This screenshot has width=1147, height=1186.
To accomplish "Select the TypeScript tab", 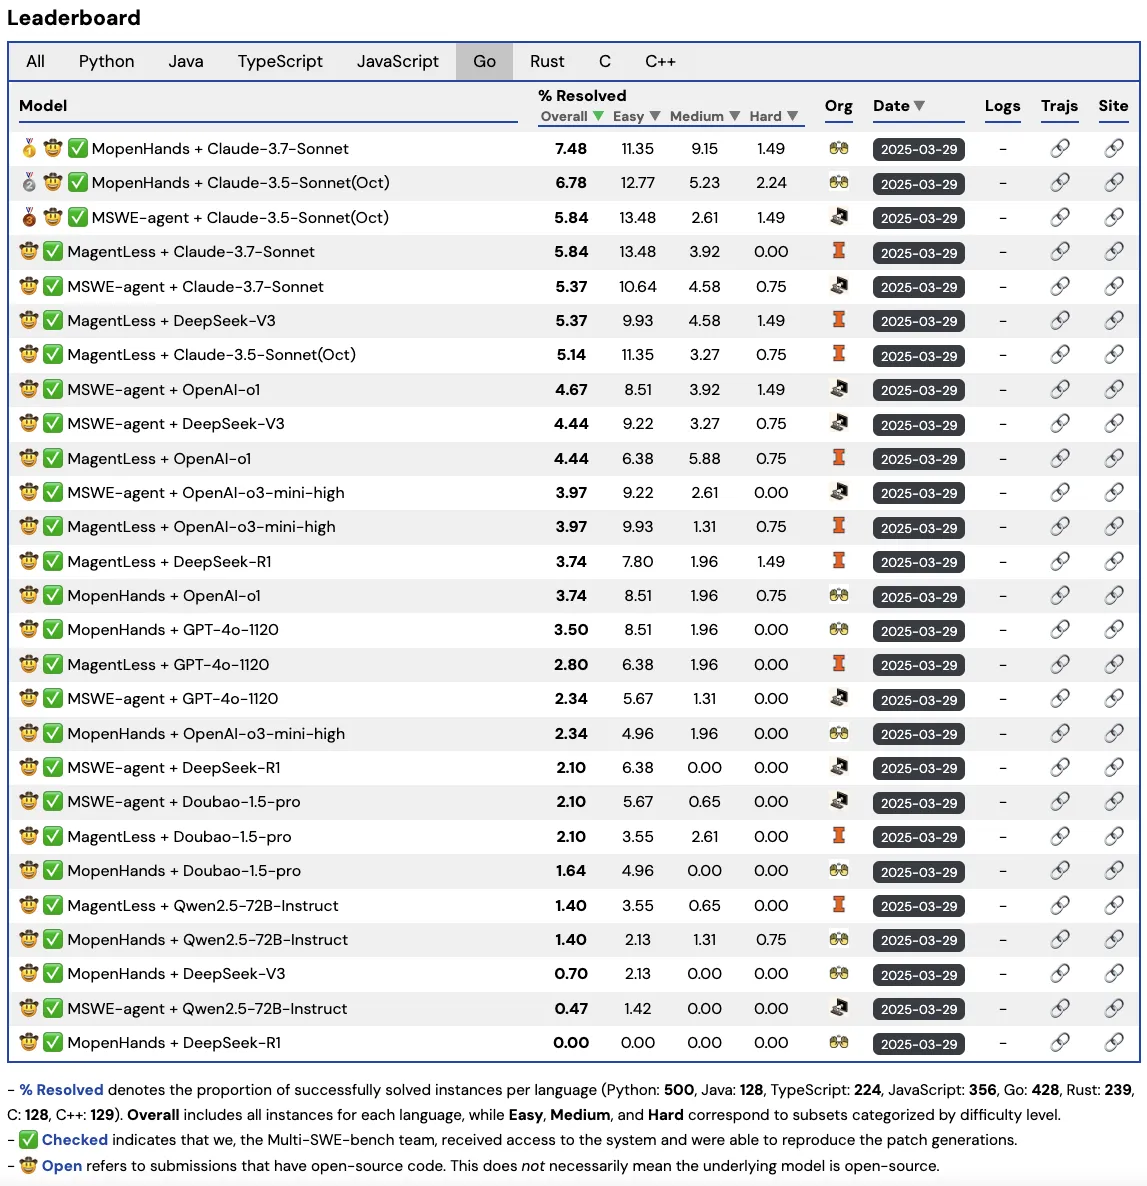I will [280, 61].
